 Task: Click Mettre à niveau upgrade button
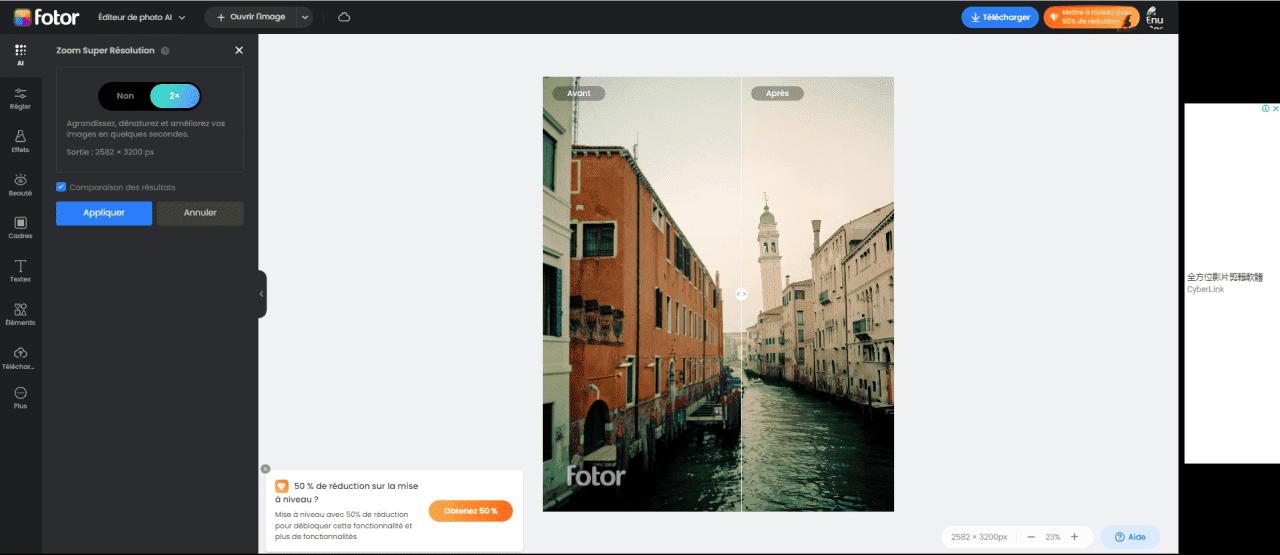1090,17
